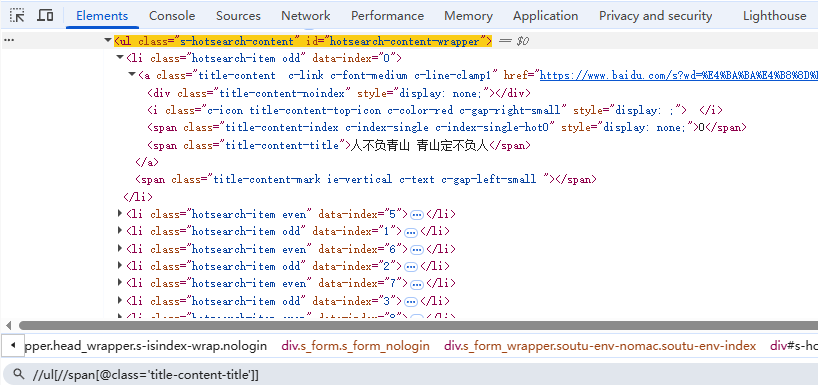Click the ellipsis badge in li data-index="7"

click(416, 284)
